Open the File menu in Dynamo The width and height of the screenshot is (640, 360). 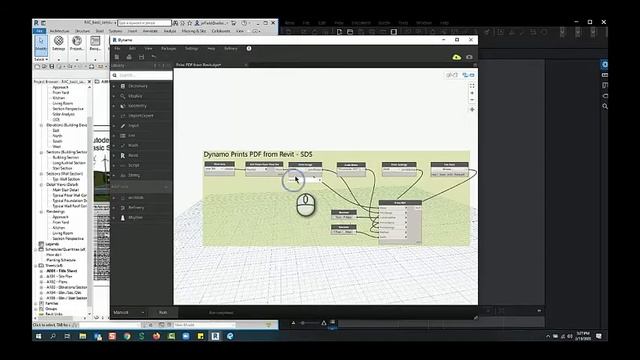pos(117,49)
